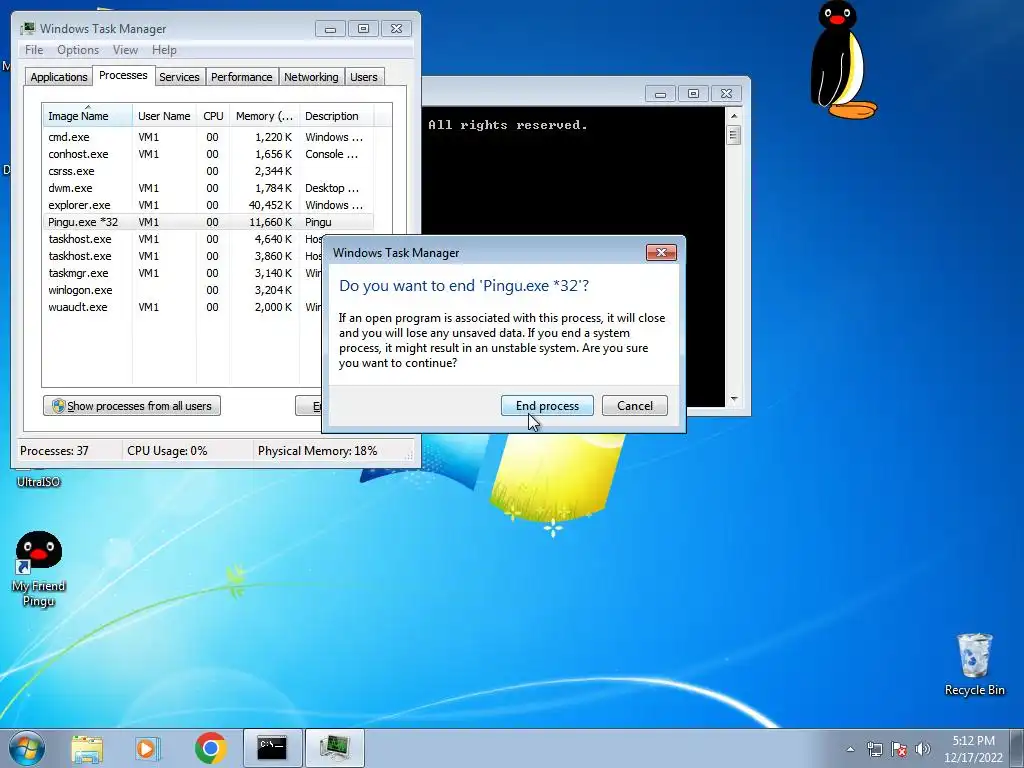Sort processes by Image Name column
The width and height of the screenshot is (1024, 768).
click(88, 116)
